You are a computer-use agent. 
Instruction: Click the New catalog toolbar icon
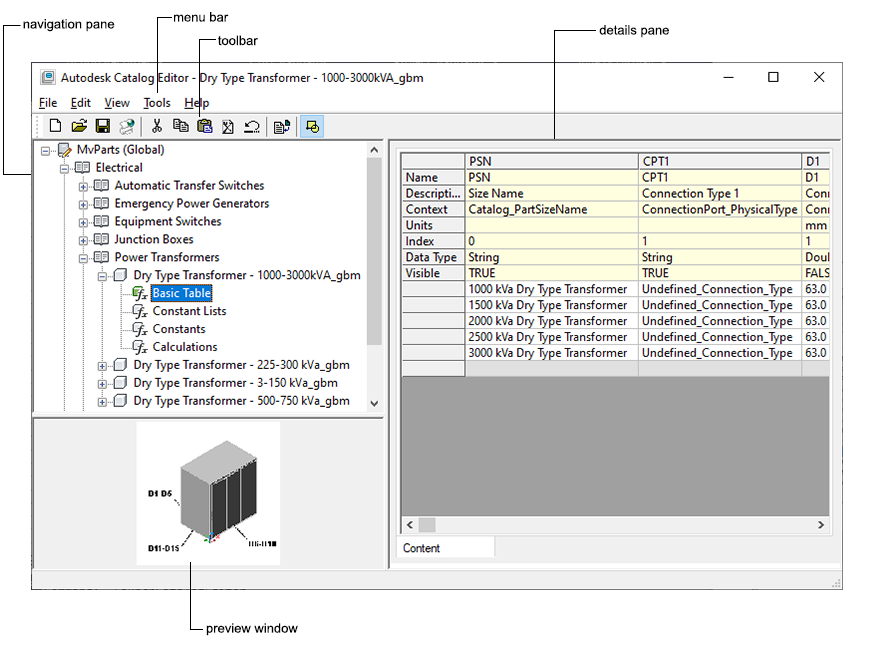(x=55, y=126)
